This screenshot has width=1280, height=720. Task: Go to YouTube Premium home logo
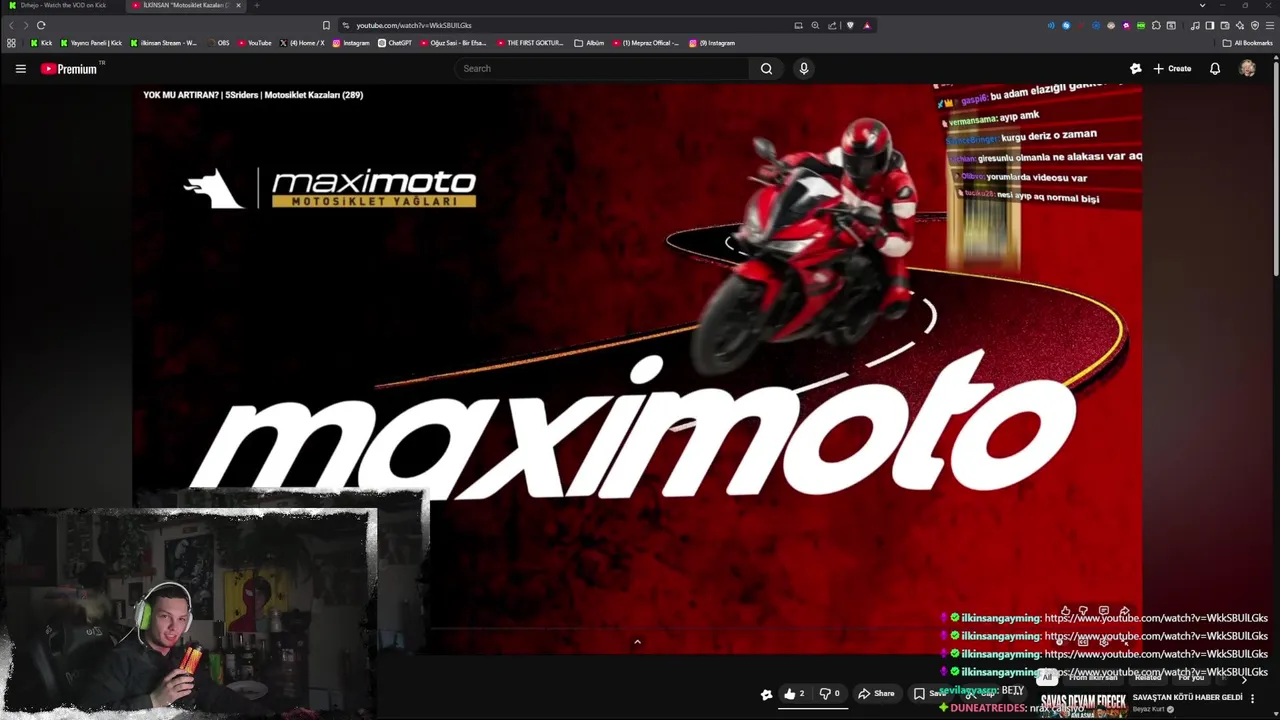click(69, 68)
